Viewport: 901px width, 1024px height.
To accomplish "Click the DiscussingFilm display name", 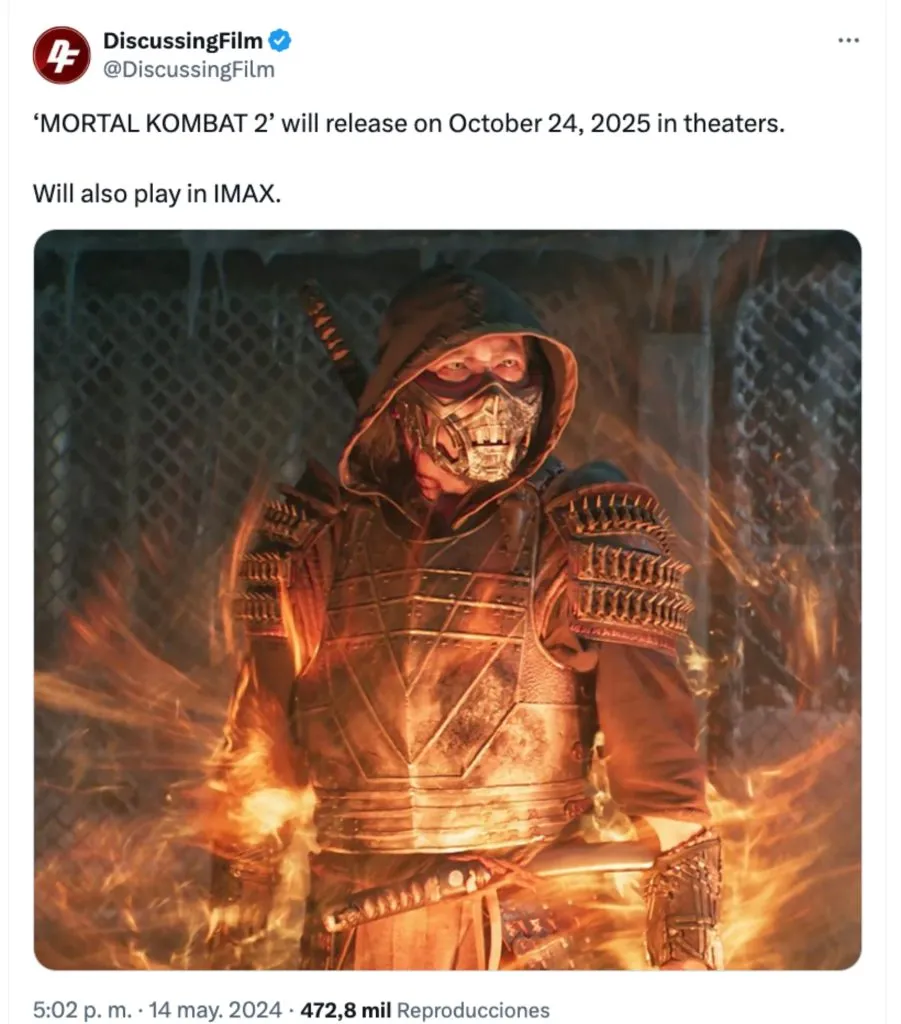I will pyautogui.click(x=183, y=40).
